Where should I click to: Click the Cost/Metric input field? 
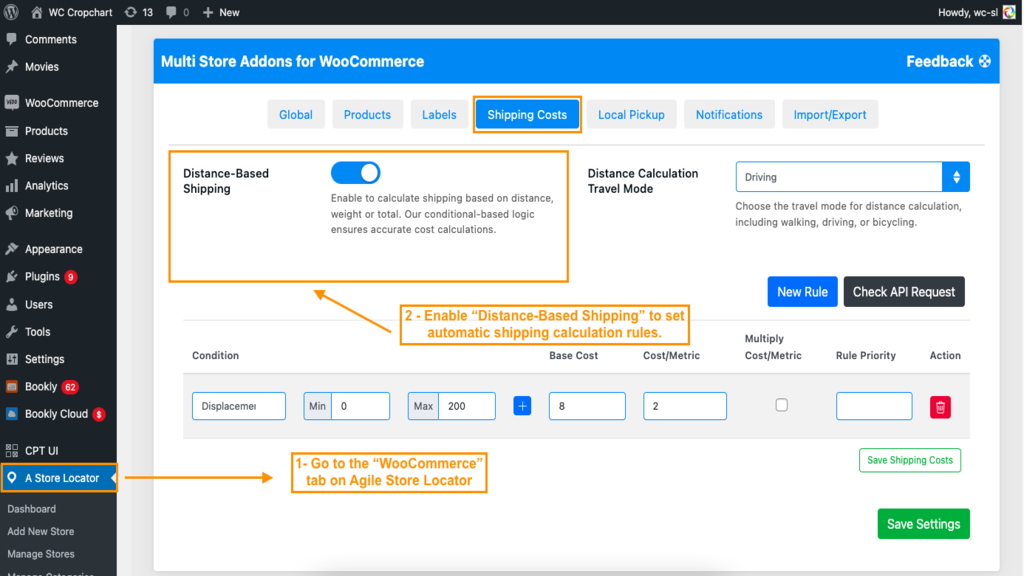684,406
